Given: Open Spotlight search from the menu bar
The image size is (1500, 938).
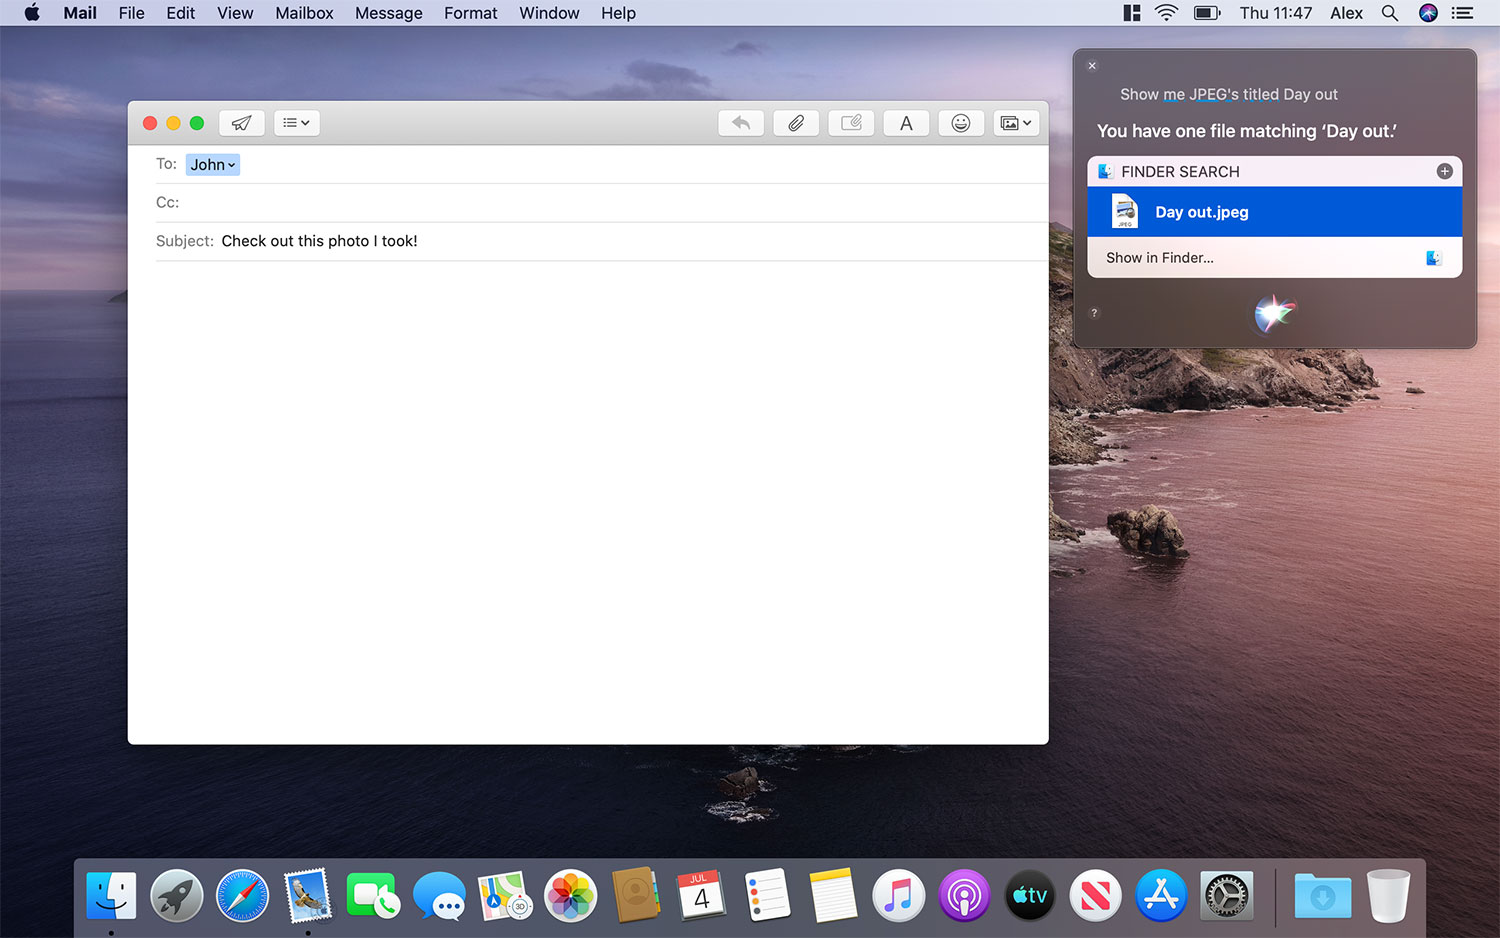Looking at the screenshot, I should 1390,13.
